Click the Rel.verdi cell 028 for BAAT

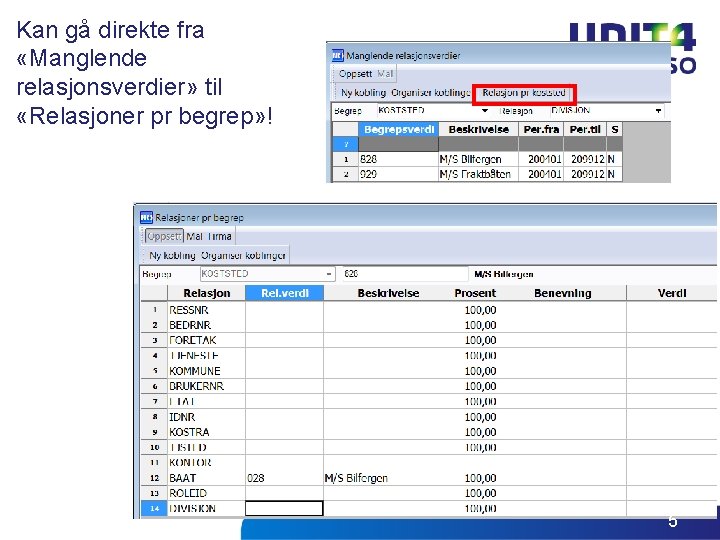pos(285,478)
